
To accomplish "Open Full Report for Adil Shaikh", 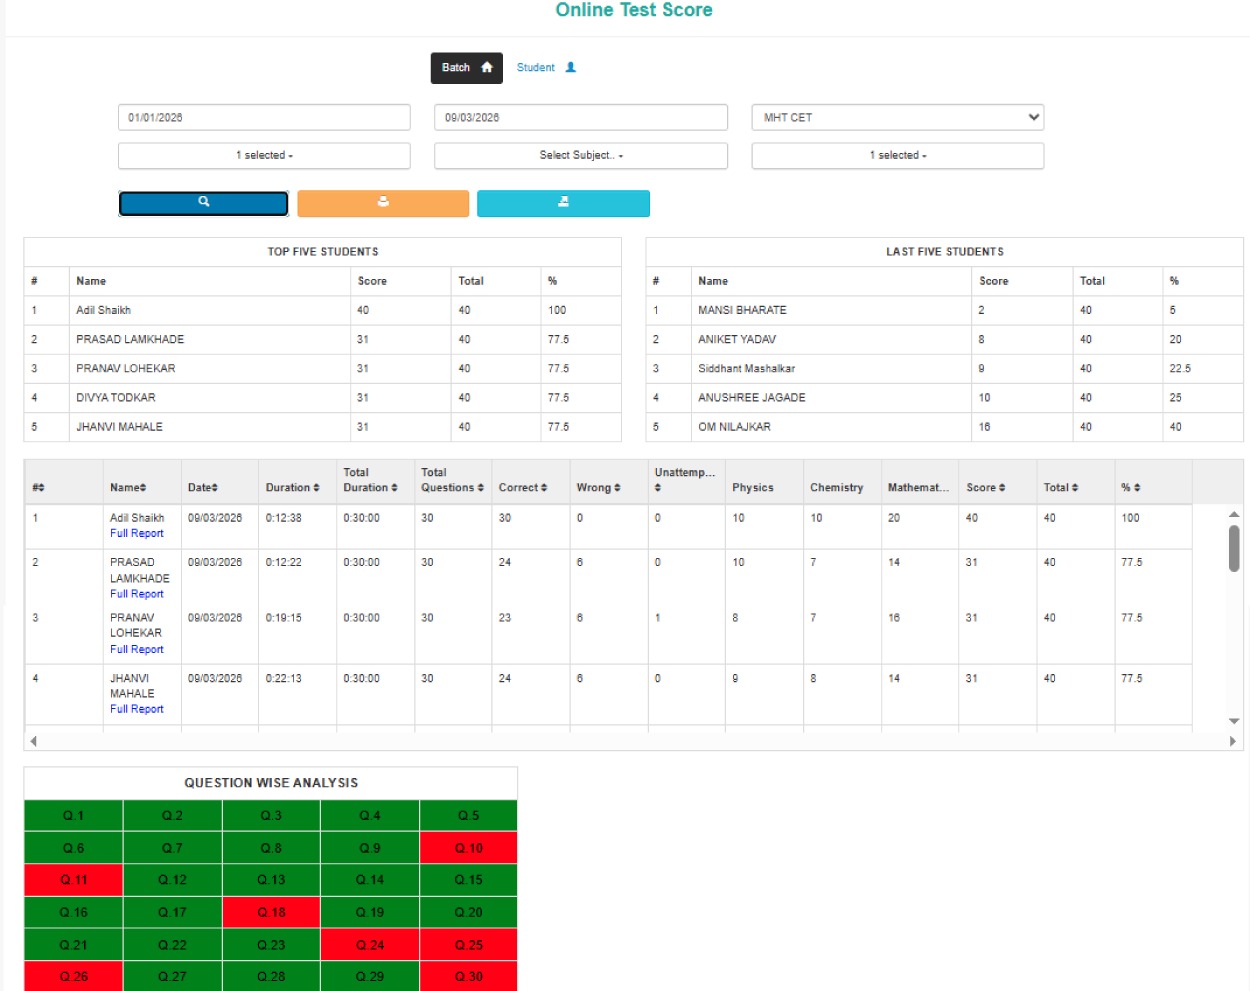I will [137, 534].
